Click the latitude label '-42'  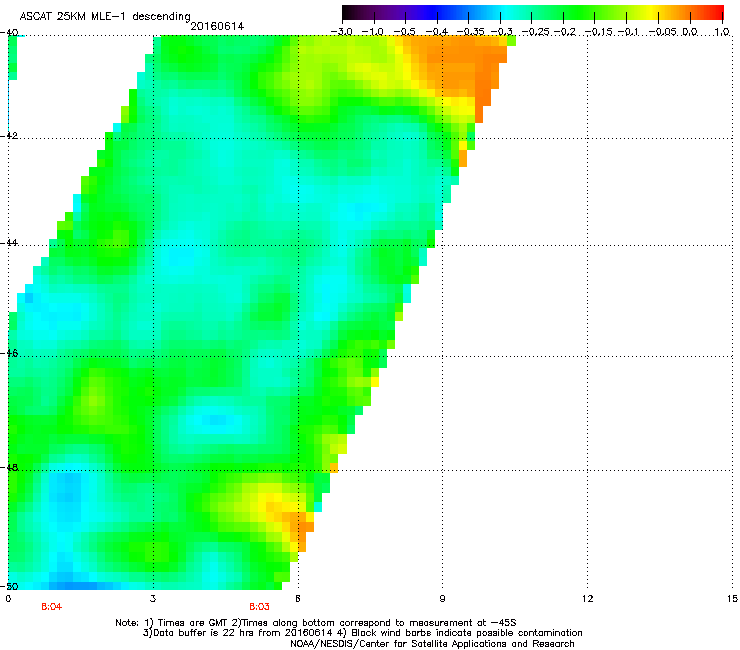pos(9,135)
